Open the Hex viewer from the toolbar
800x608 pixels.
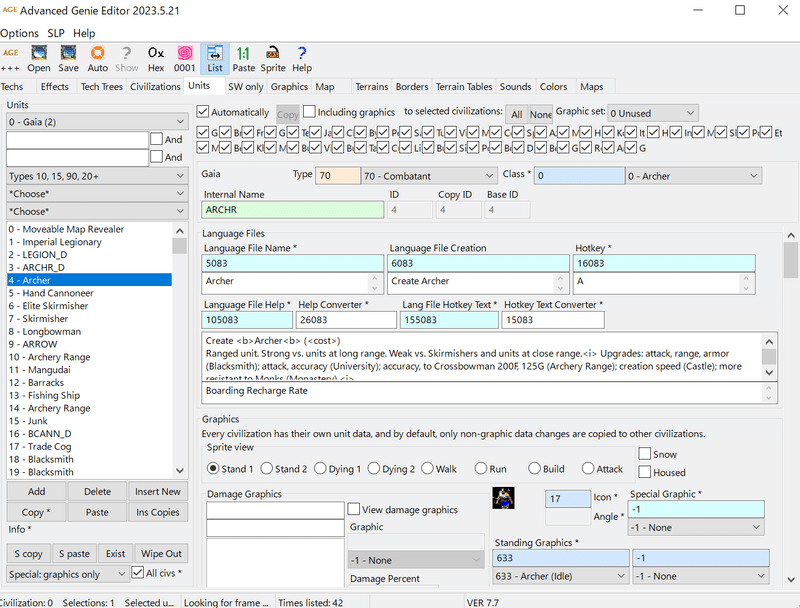155,58
